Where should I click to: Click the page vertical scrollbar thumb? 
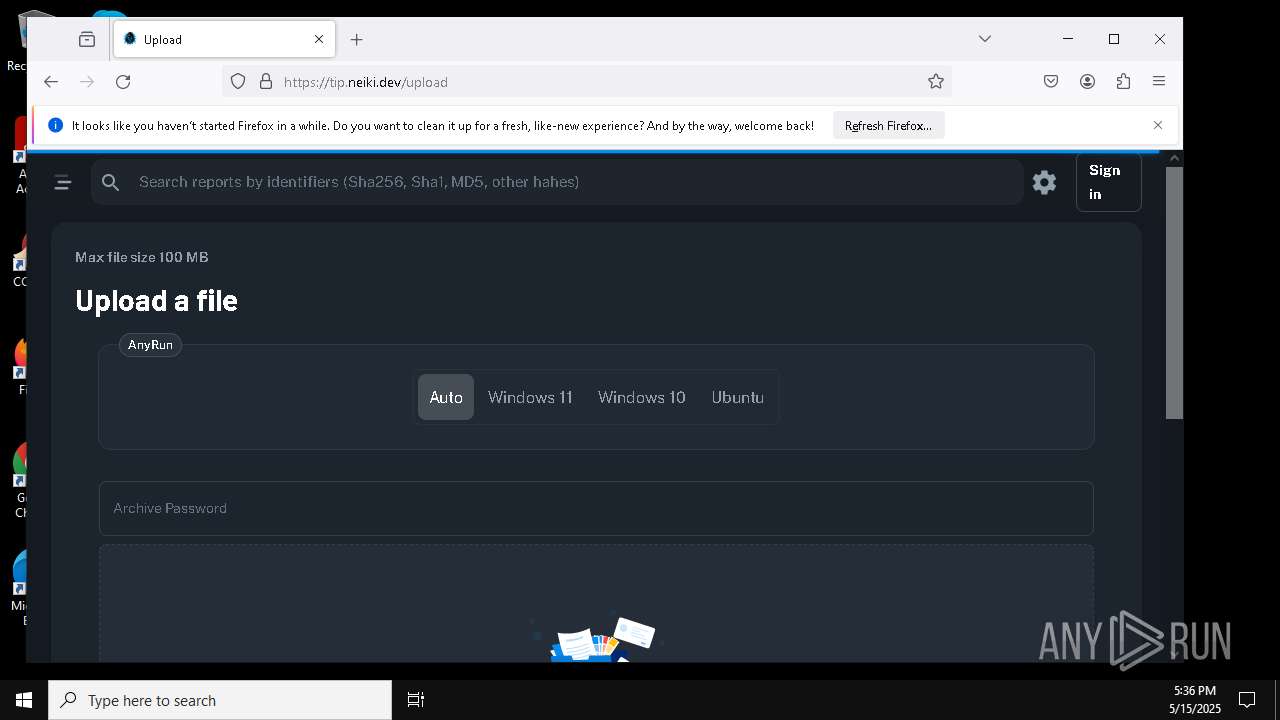coord(1175,292)
